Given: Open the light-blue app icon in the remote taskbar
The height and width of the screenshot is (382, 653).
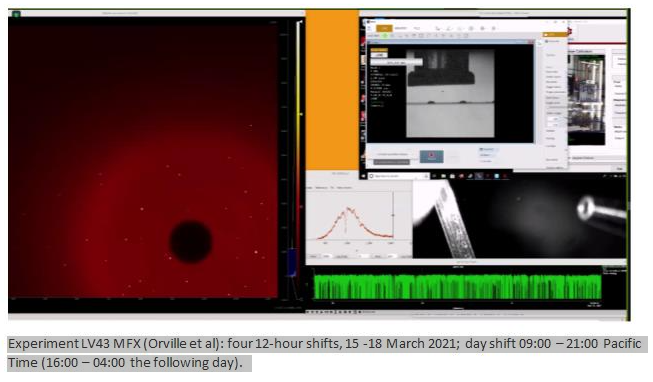Looking at the screenshot, I should pyautogui.click(x=496, y=176).
